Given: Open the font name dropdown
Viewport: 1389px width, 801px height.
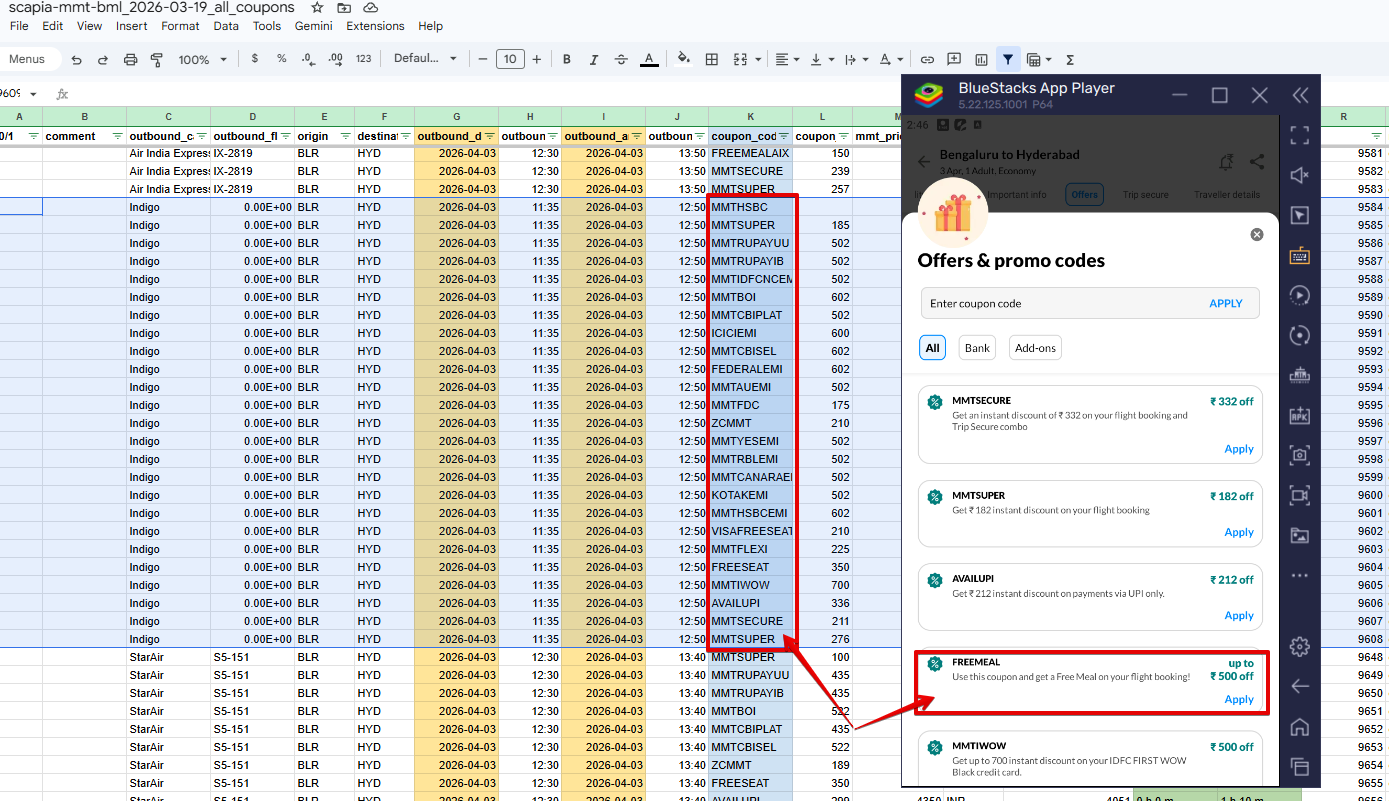Looking at the screenshot, I should pyautogui.click(x=425, y=59).
